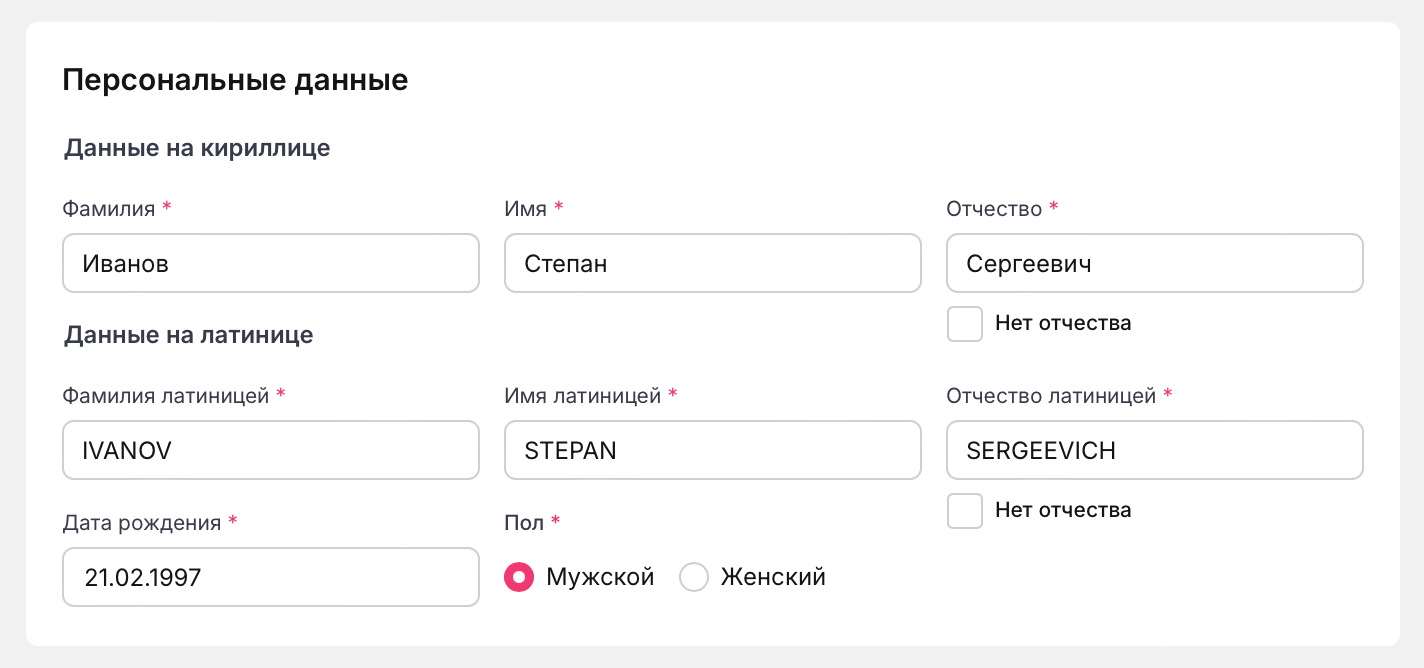Focus the STEPAN Latin name field
1424x668 pixels.
point(712,450)
